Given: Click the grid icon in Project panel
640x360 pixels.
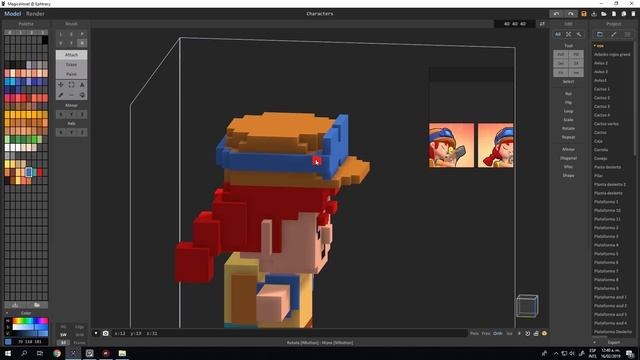Looking at the screenshot, I should click(627, 34).
